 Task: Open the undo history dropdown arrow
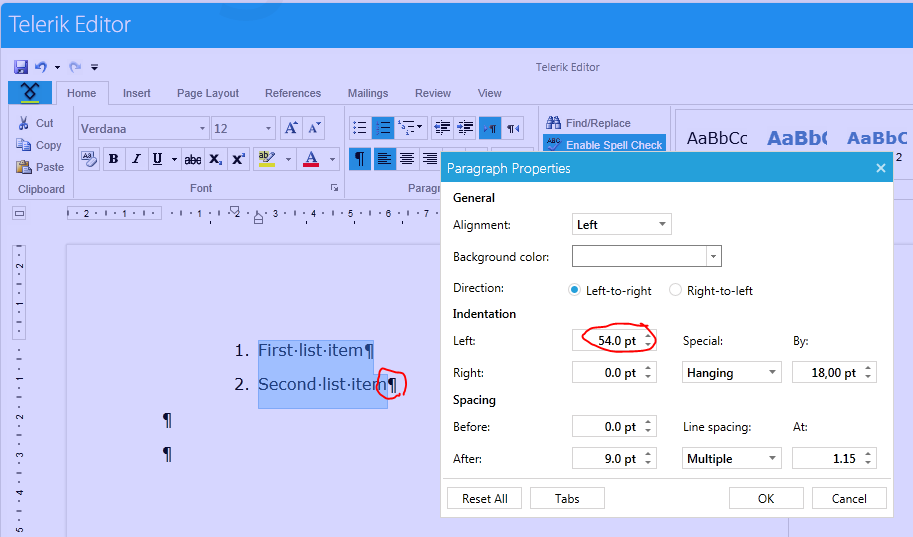(x=57, y=68)
